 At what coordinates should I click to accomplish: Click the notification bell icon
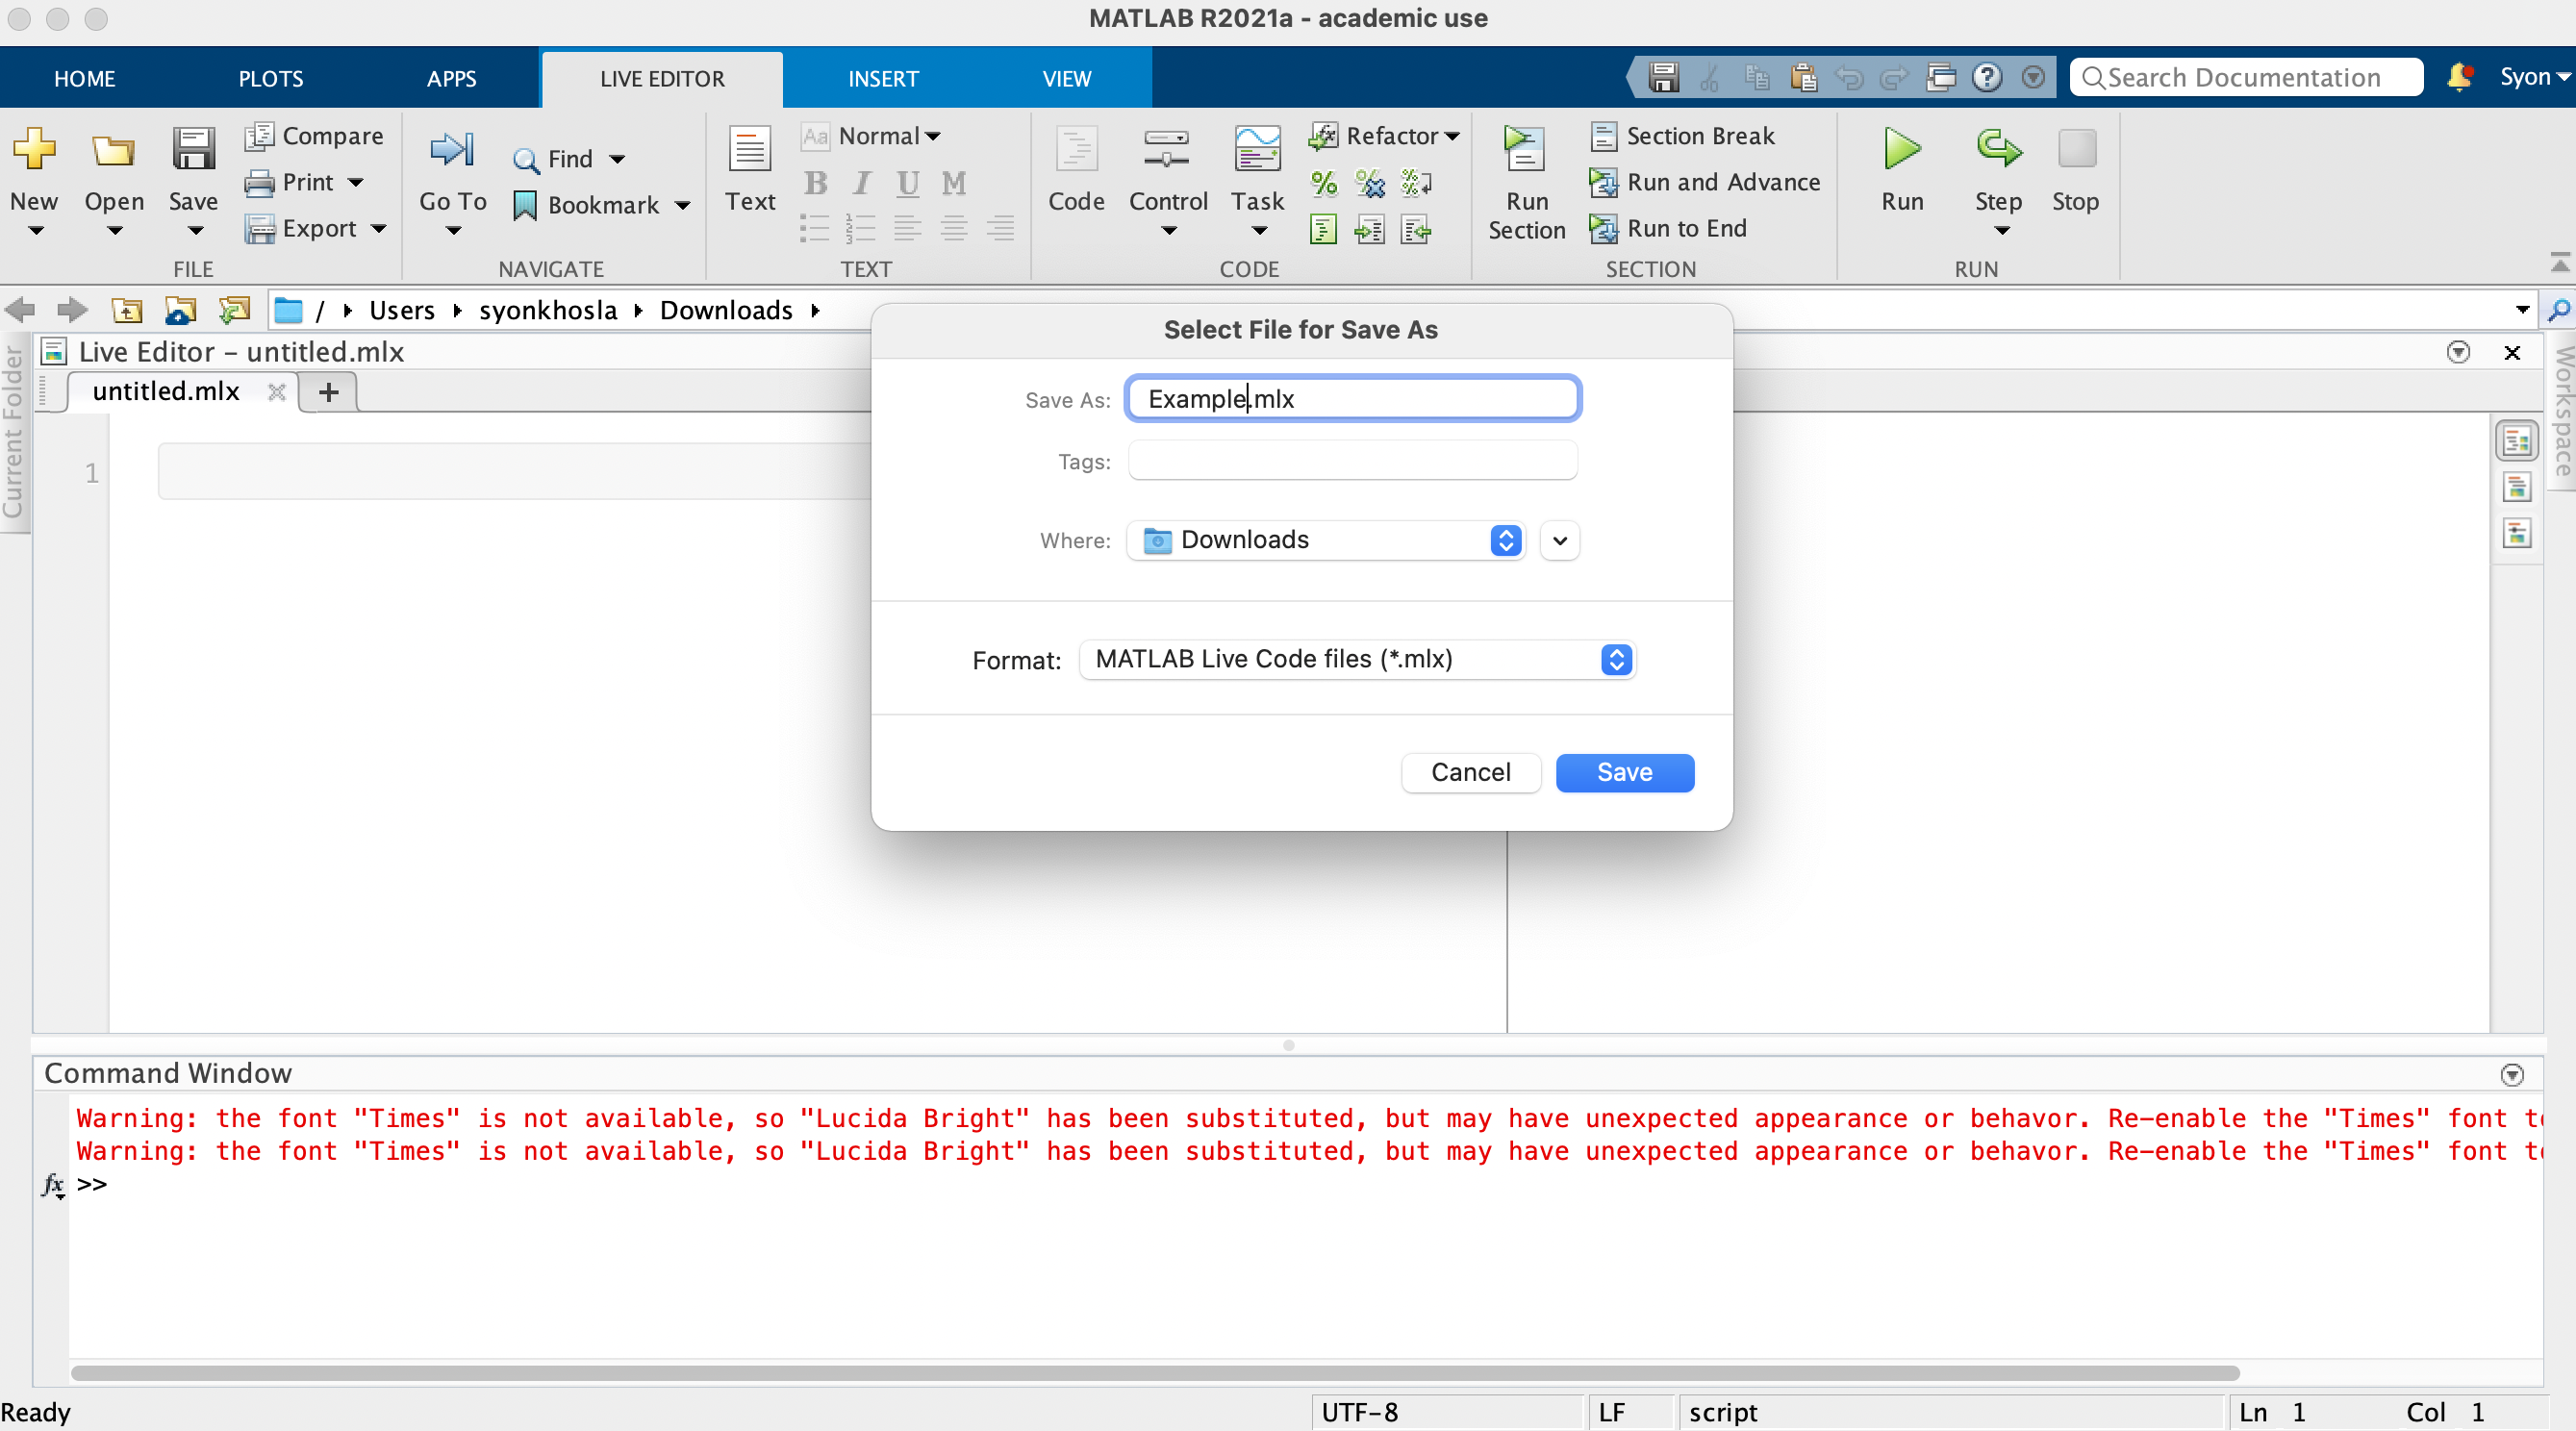[2460, 77]
